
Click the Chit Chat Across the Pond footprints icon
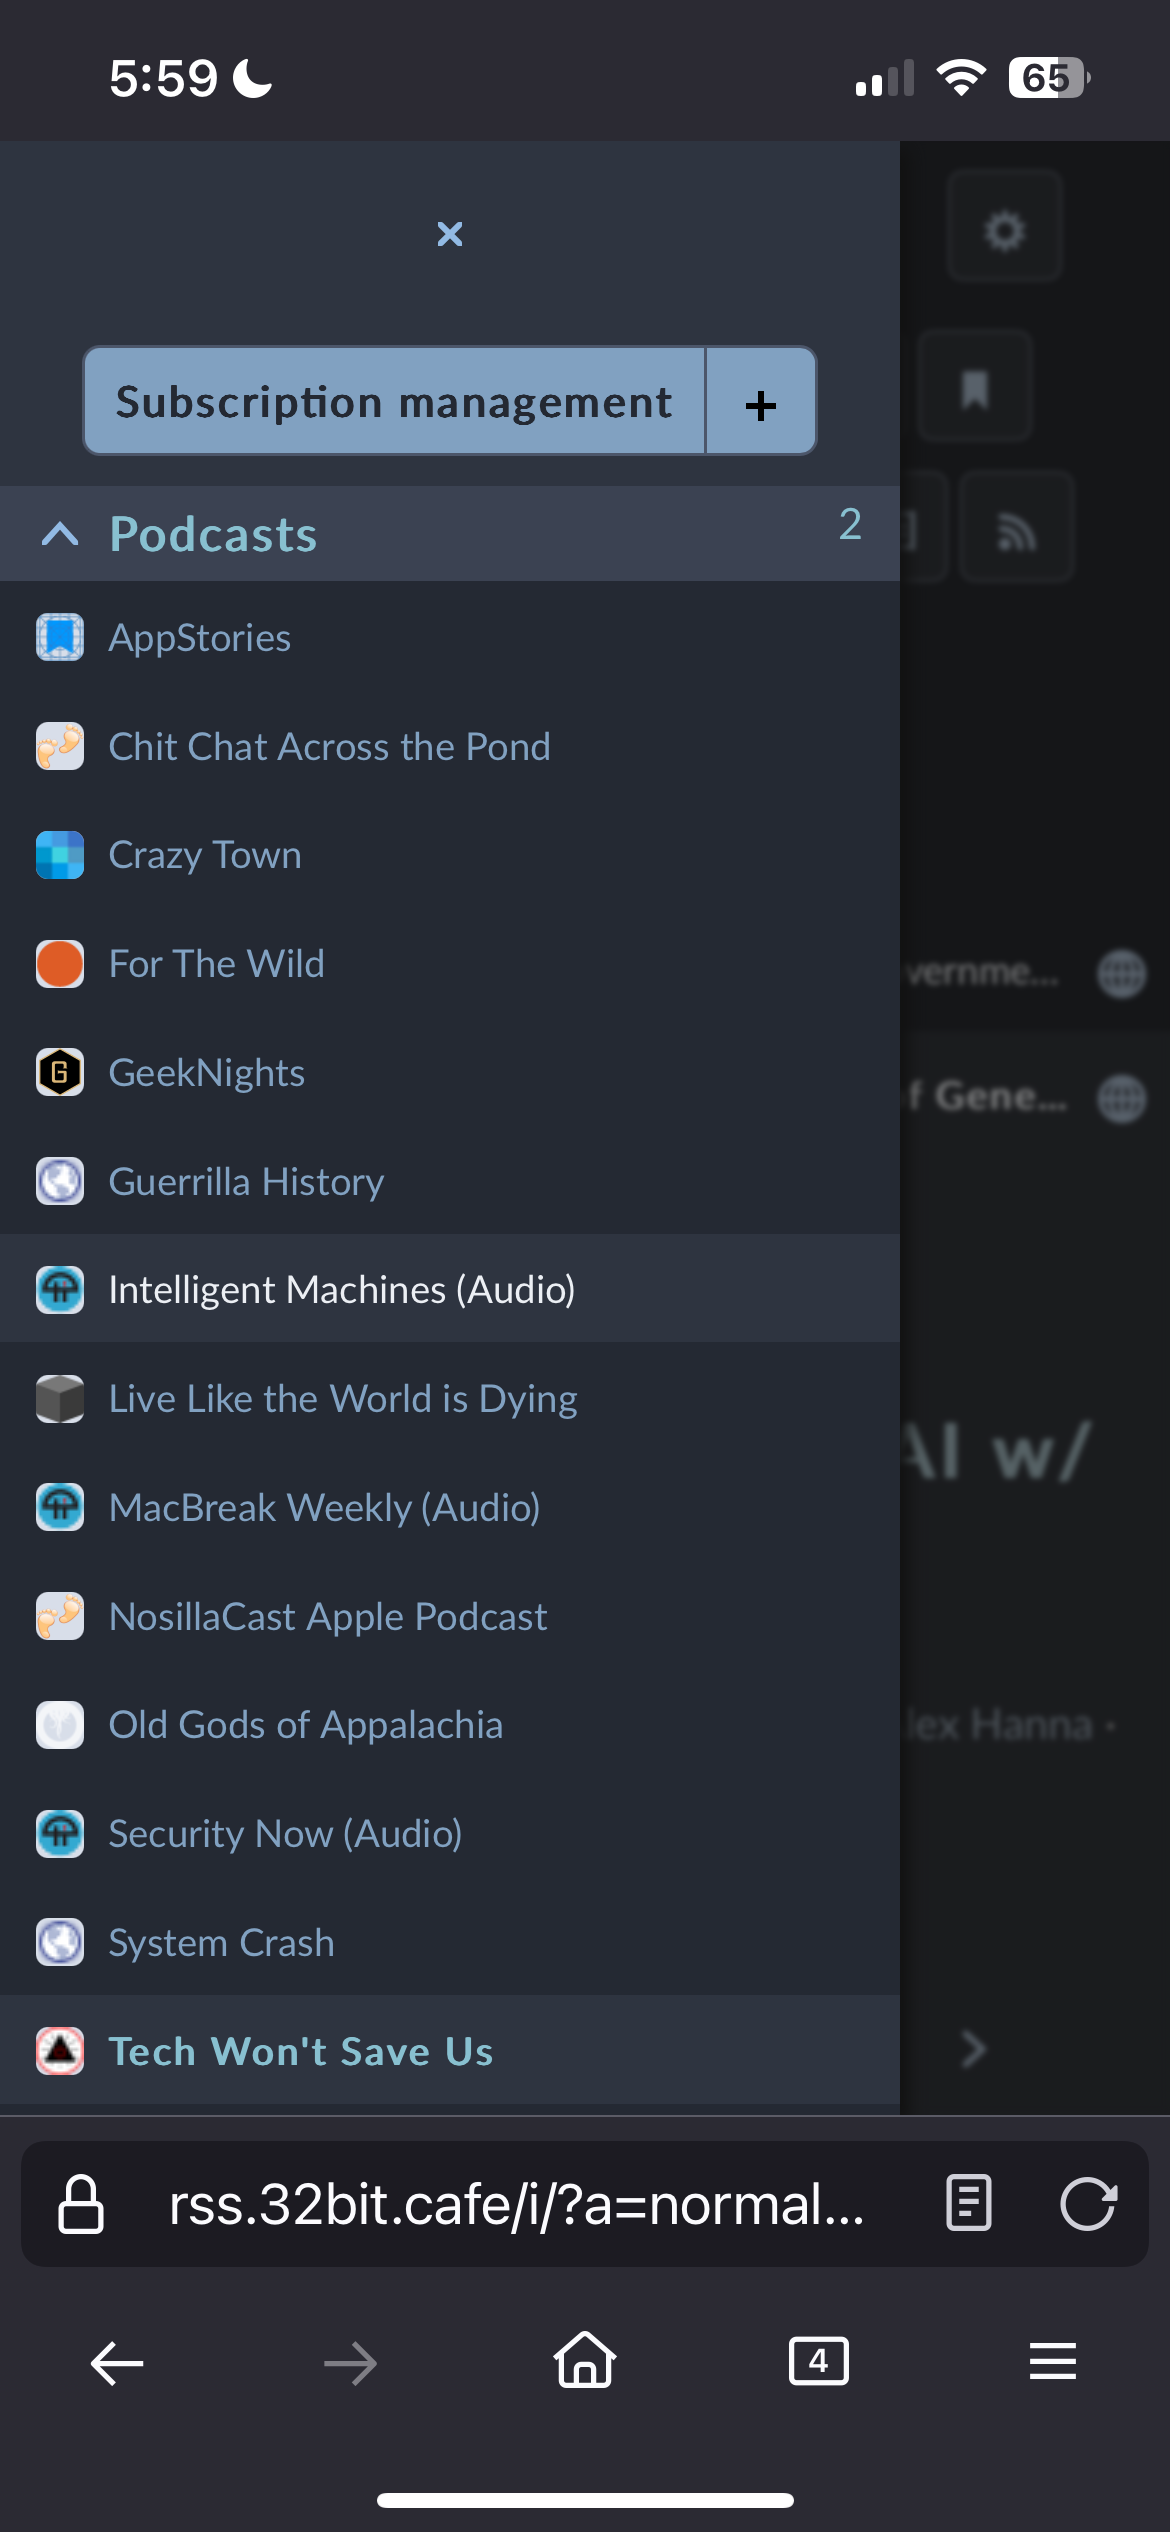pos(60,746)
